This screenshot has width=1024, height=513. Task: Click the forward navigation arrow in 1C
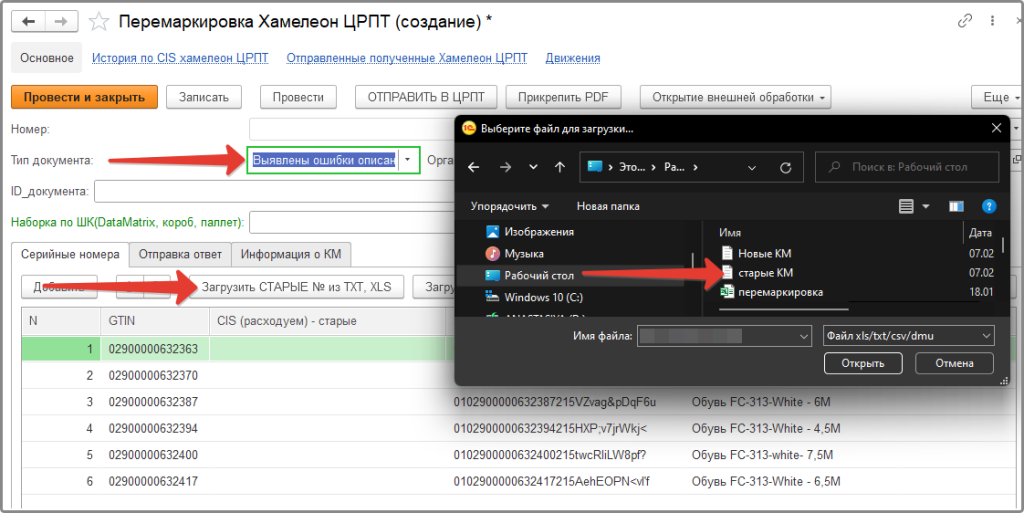(x=61, y=22)
